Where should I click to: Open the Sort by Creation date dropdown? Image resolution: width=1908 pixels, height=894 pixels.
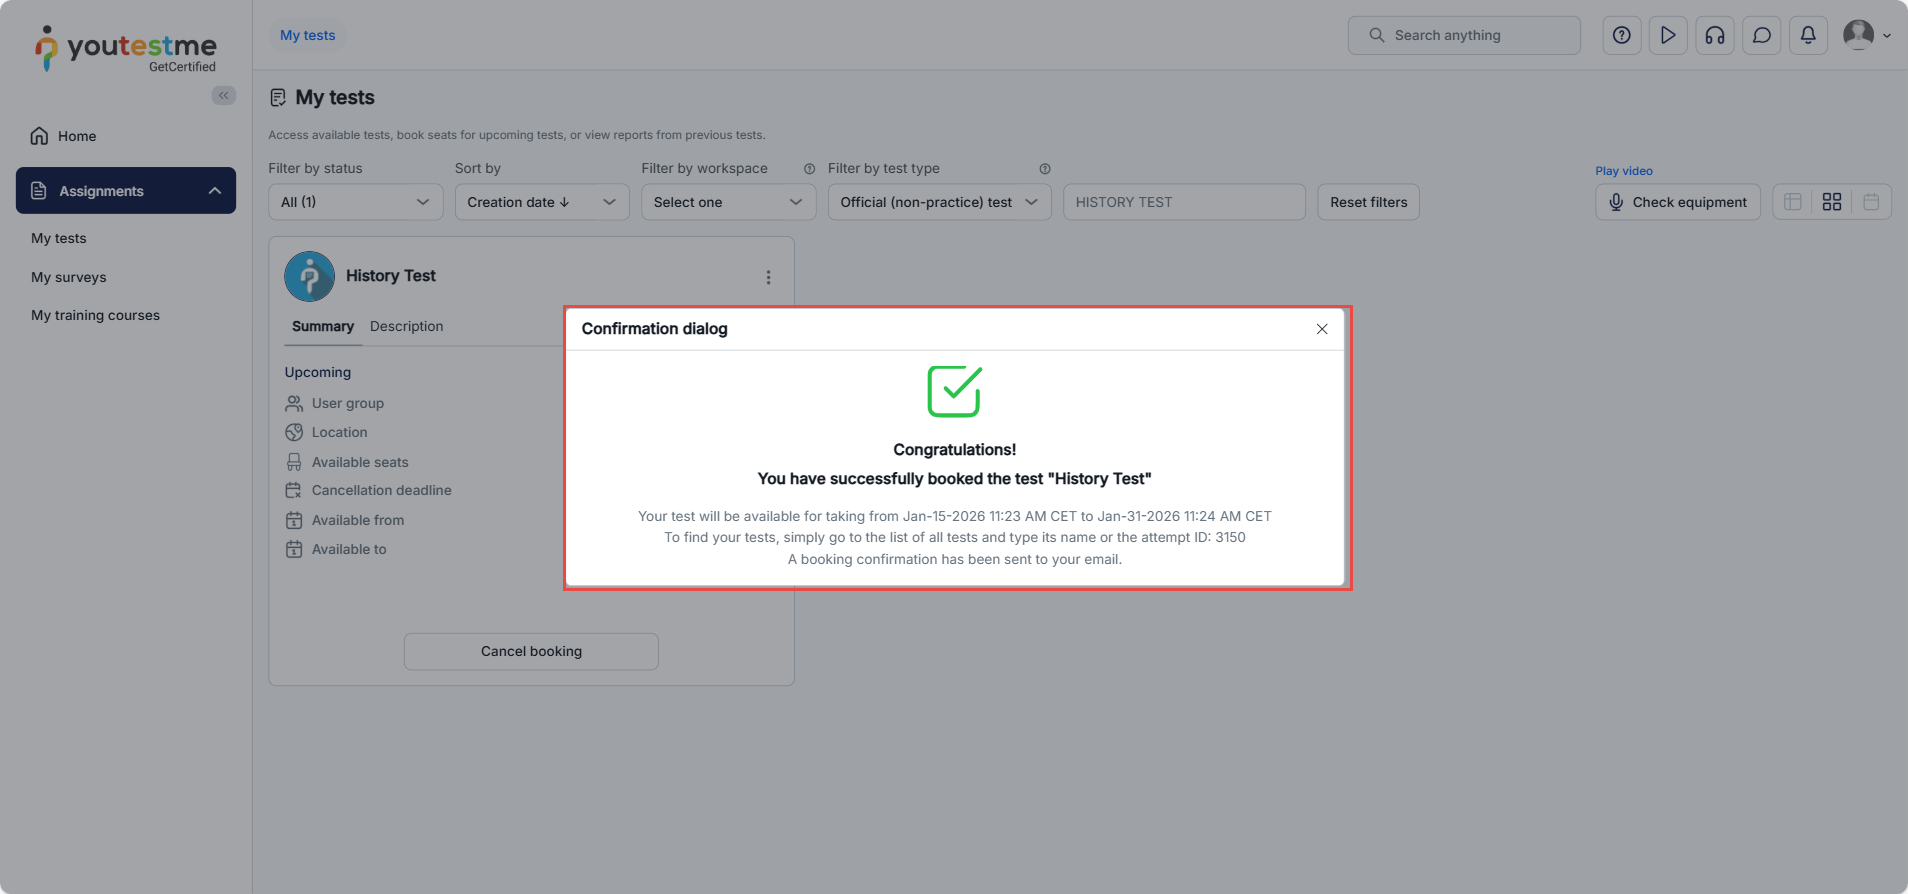click(541, 202)
